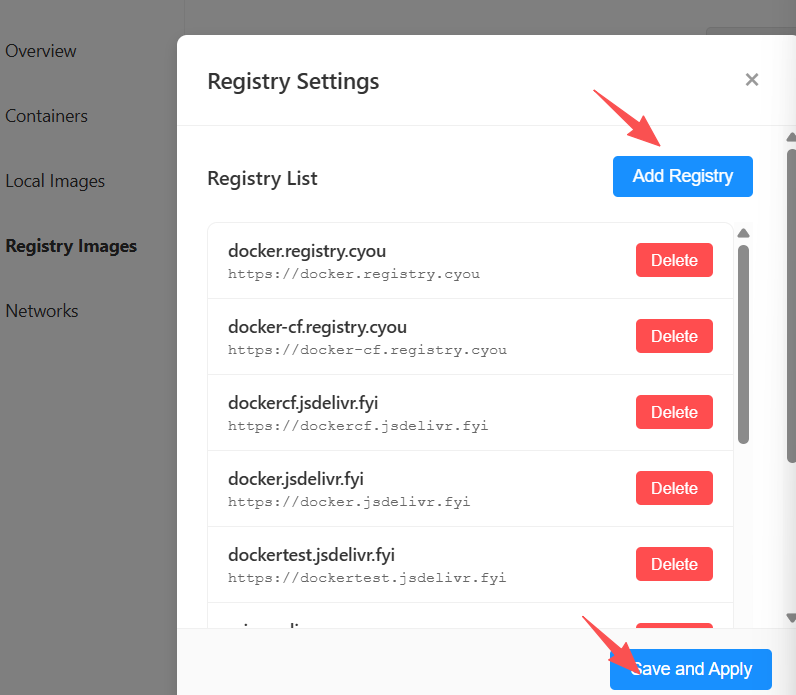Close the Registry Settings dialog
This screenshot has width=796, height=695.
(752, 80)
